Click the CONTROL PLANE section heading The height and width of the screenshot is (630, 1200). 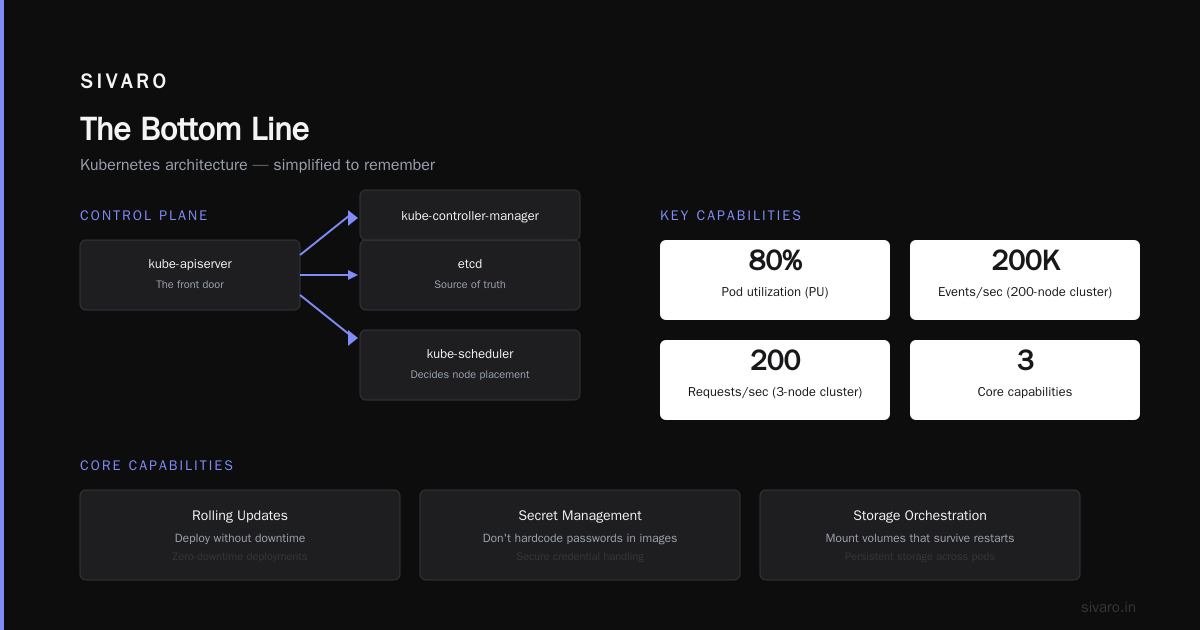point(144,215)
